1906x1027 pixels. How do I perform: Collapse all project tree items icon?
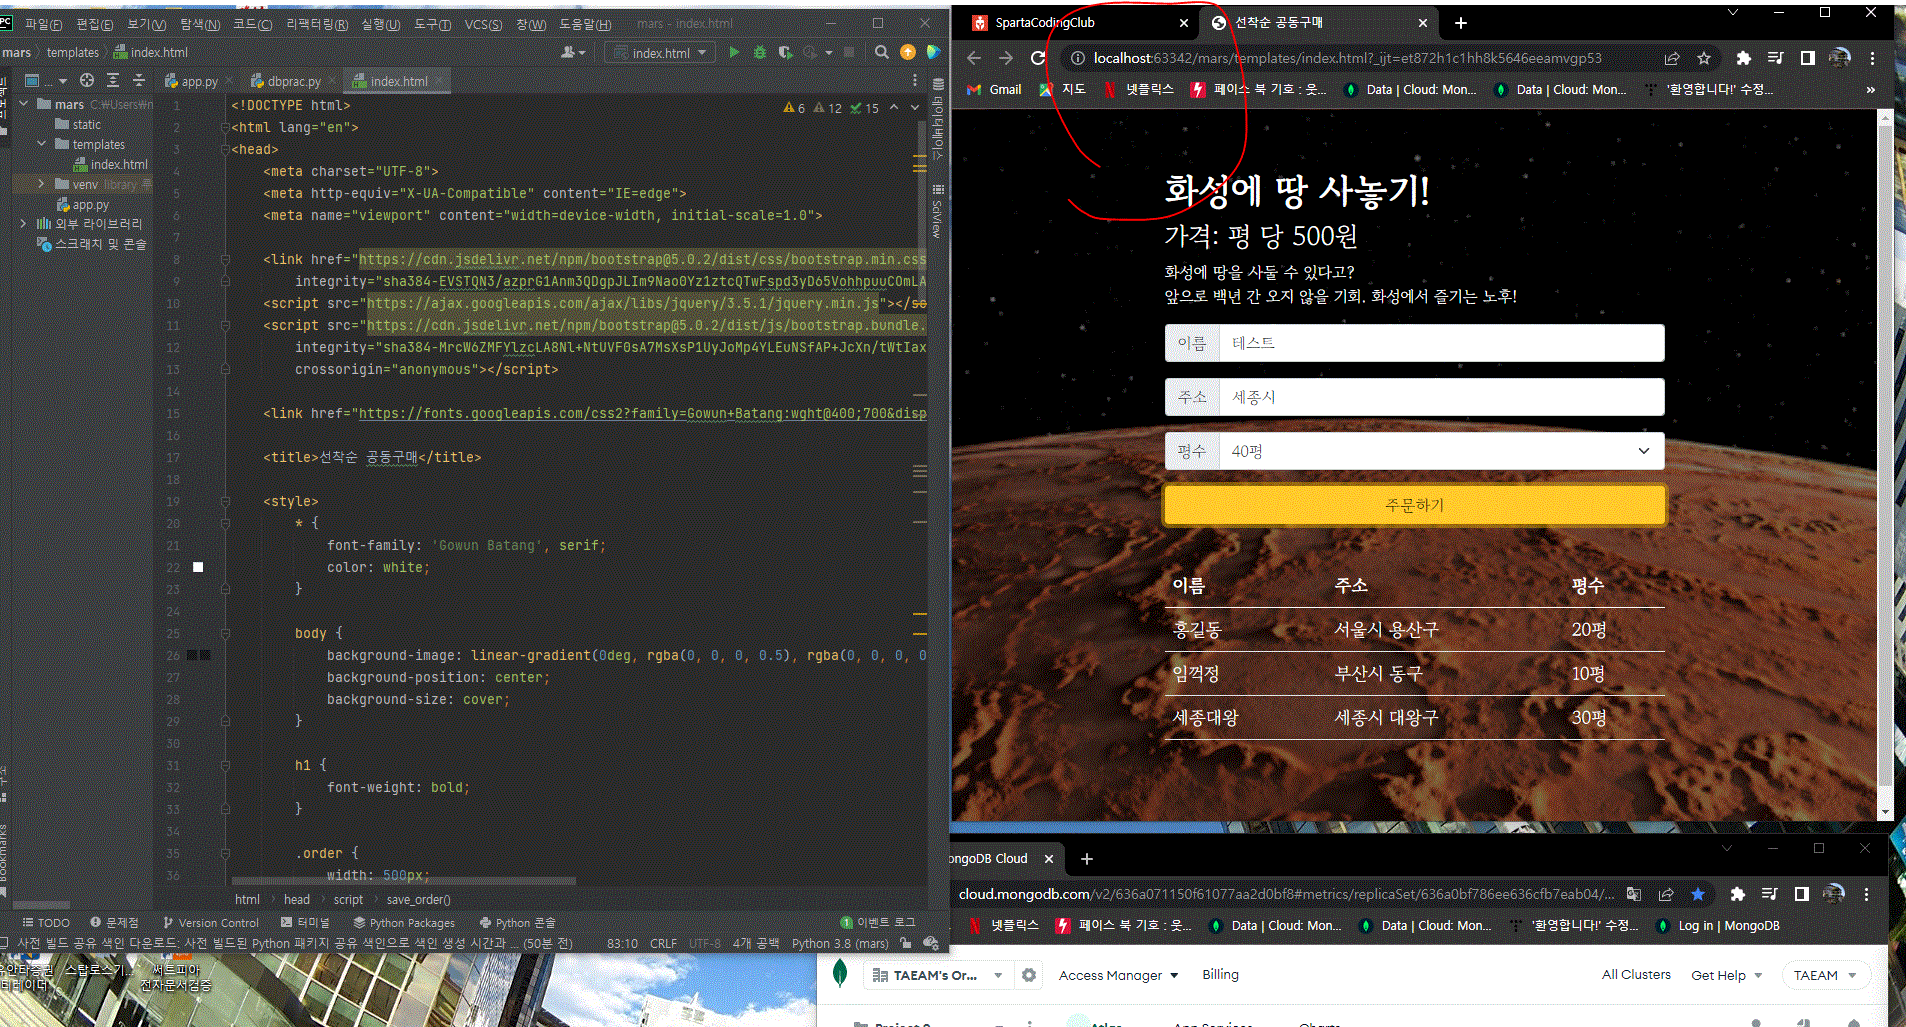point(139,80)
